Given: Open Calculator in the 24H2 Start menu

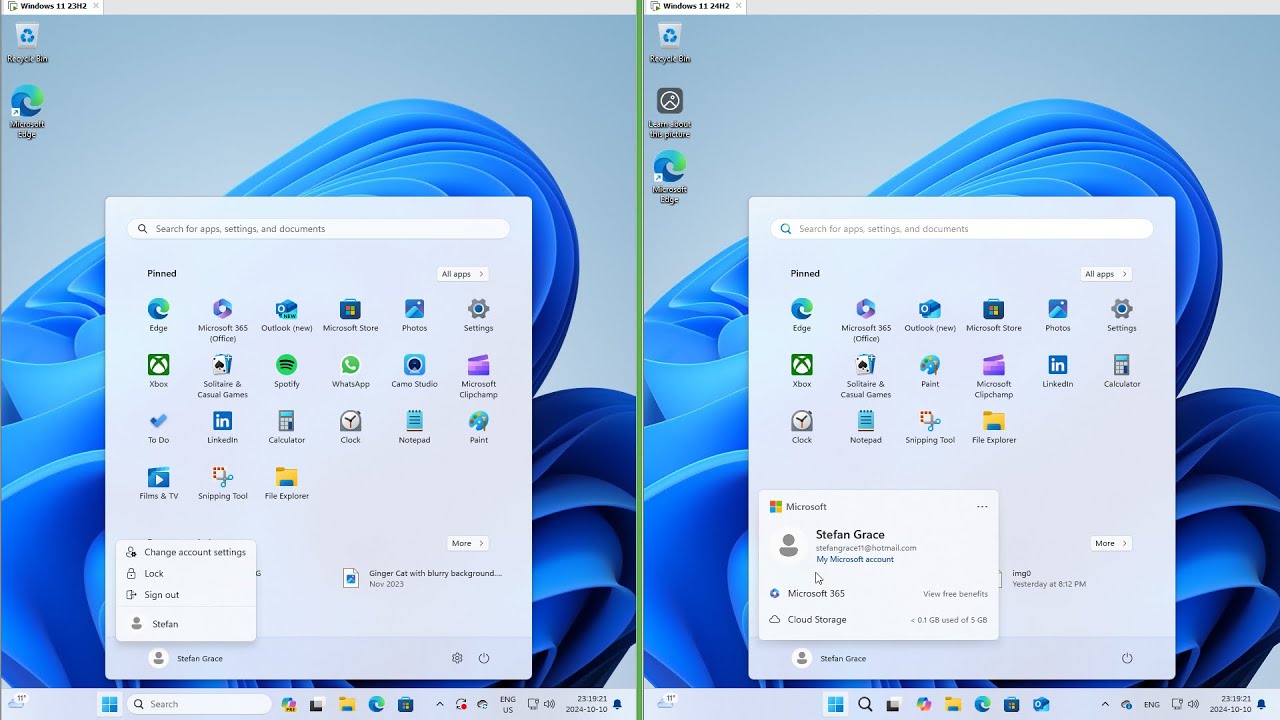Looking at the screenshot, I should point(1121,371).
